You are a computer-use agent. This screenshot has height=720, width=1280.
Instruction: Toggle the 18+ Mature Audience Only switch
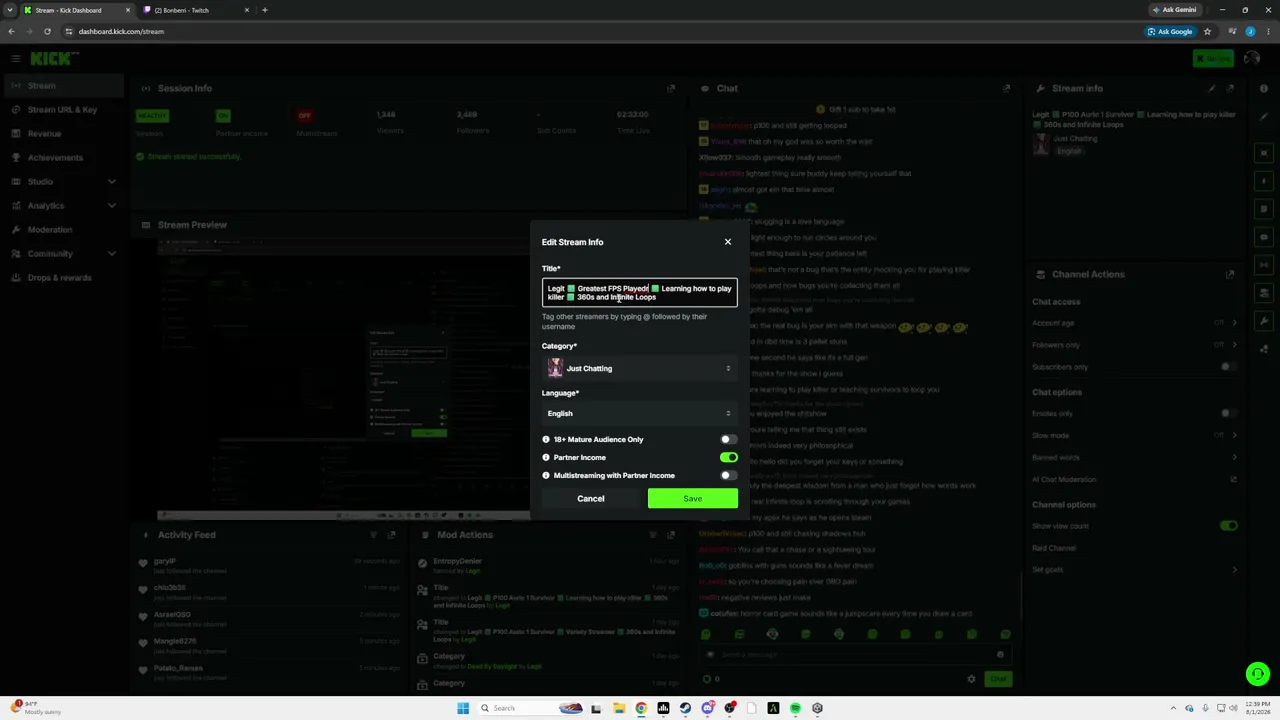click(729, 440)
